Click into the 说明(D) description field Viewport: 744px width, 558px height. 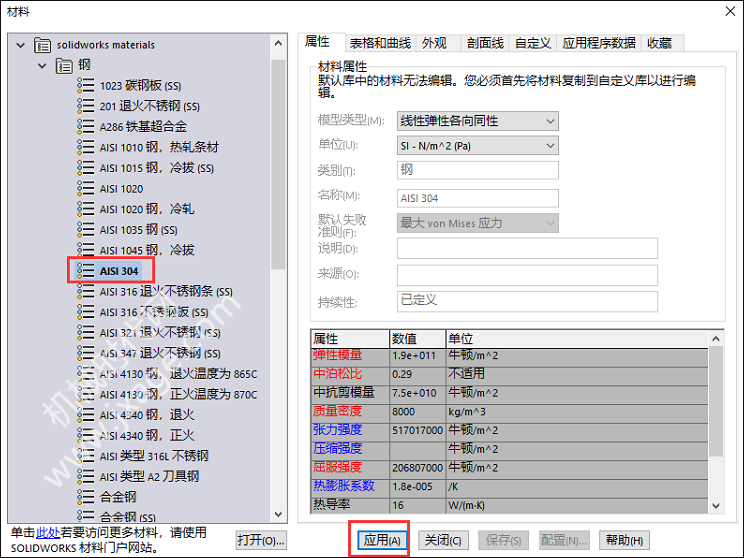pyautogui.click(x=527, y=248)
